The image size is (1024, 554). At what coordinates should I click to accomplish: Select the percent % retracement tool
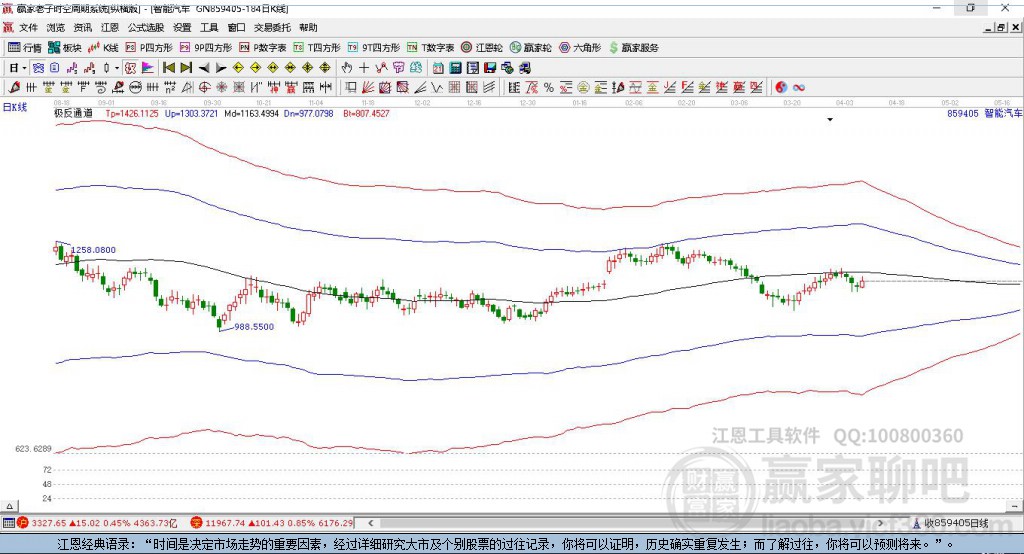pyautogui.click(x=549, y=88)
